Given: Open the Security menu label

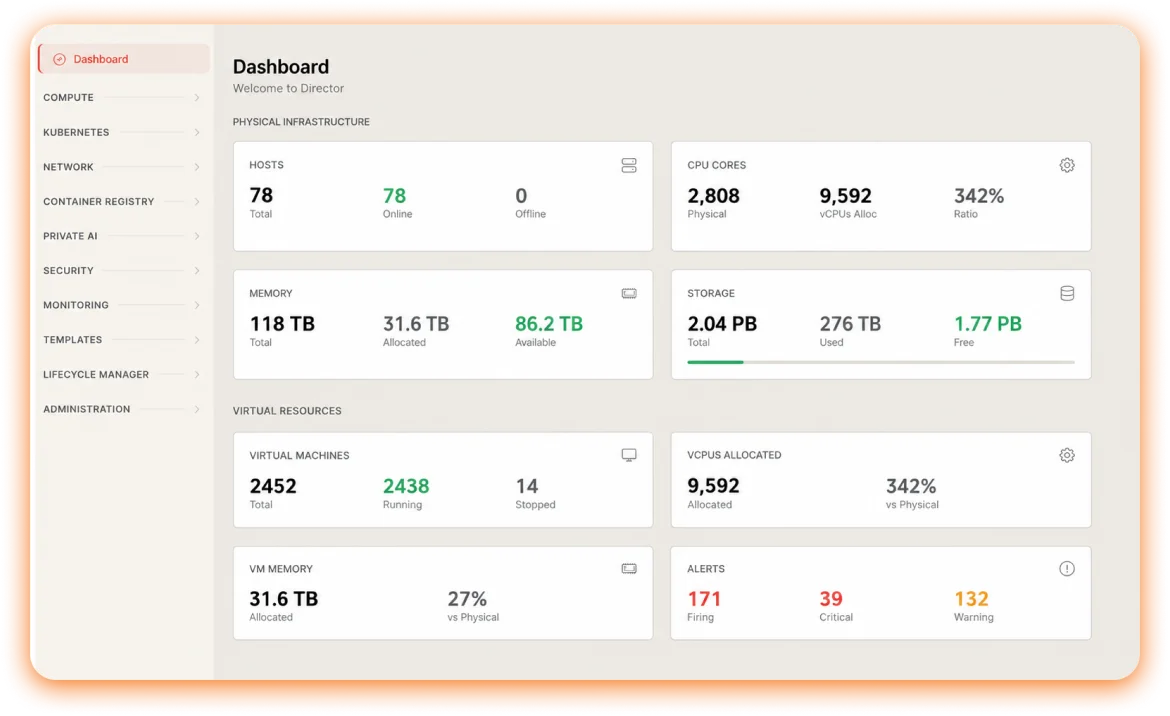Looking at the screenshot, I should coord(69,271).
